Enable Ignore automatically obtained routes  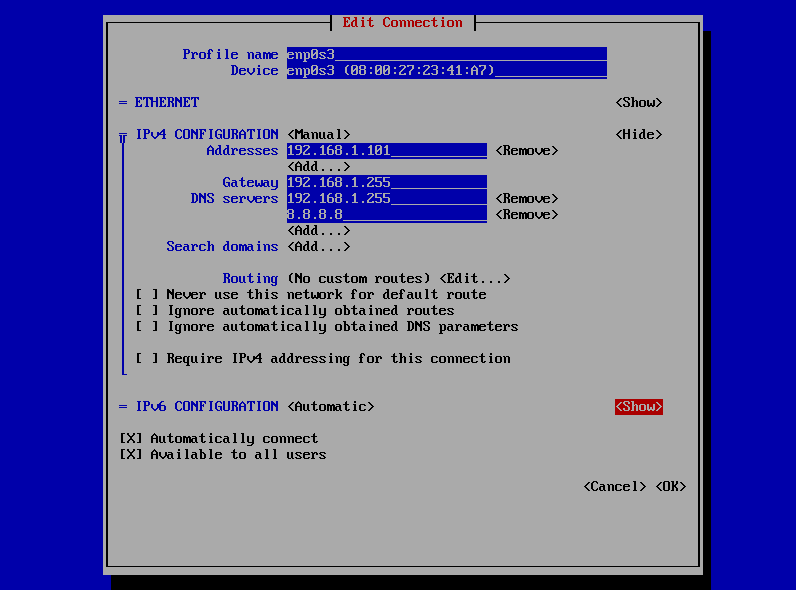point(147,310)
